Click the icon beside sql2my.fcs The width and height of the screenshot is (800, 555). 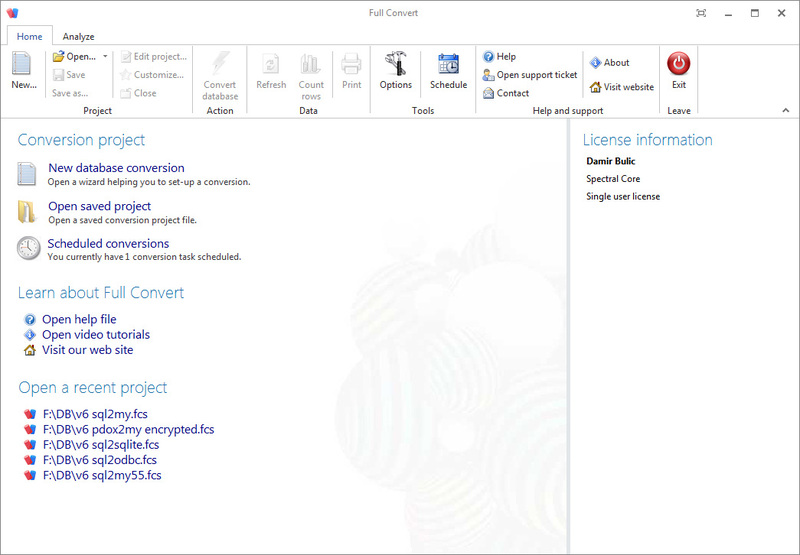pos(30,414)
